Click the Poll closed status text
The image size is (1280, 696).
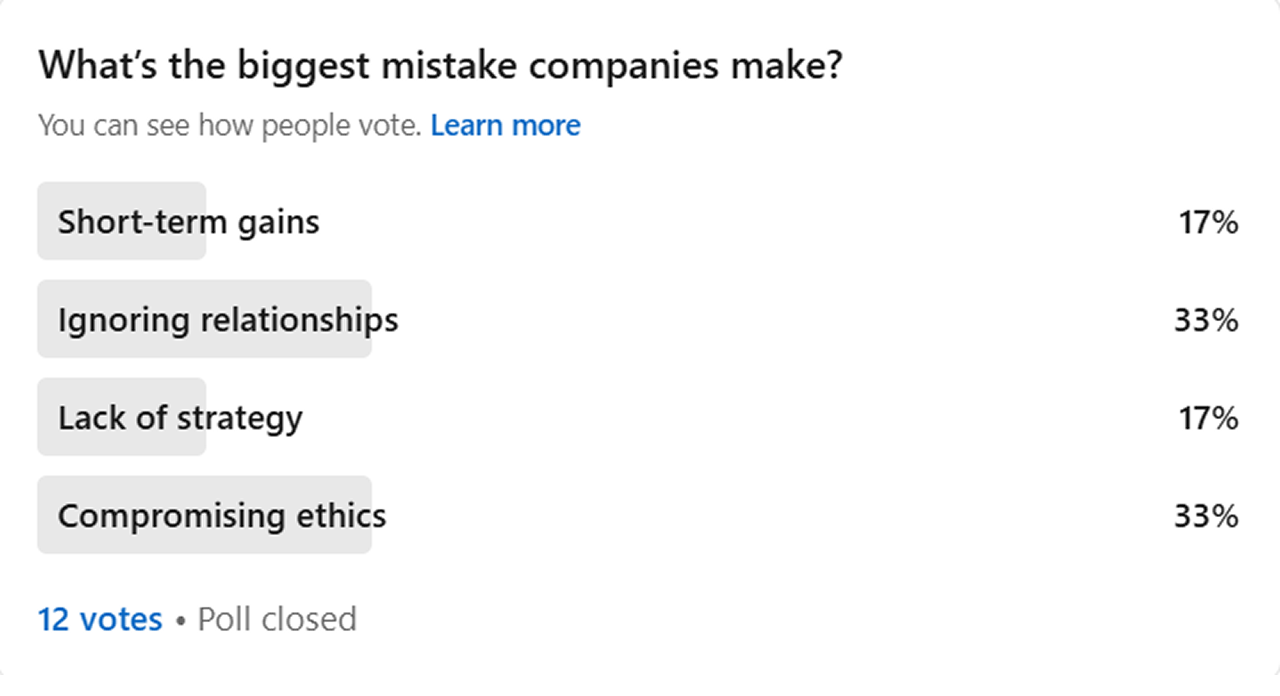(x=277, y=619)
